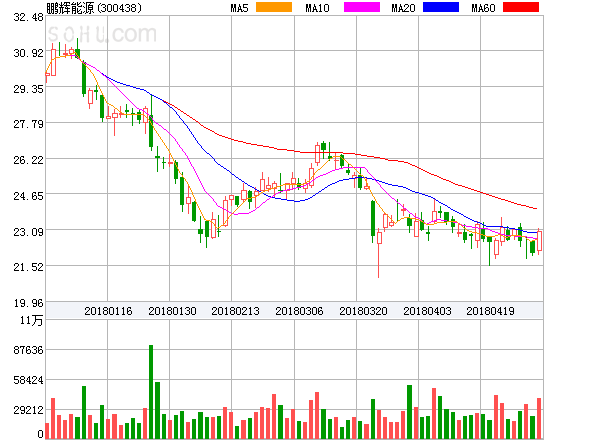600x440 pixels.
Task: Click the 11万 volume axis label
Action: click(30, 320)
